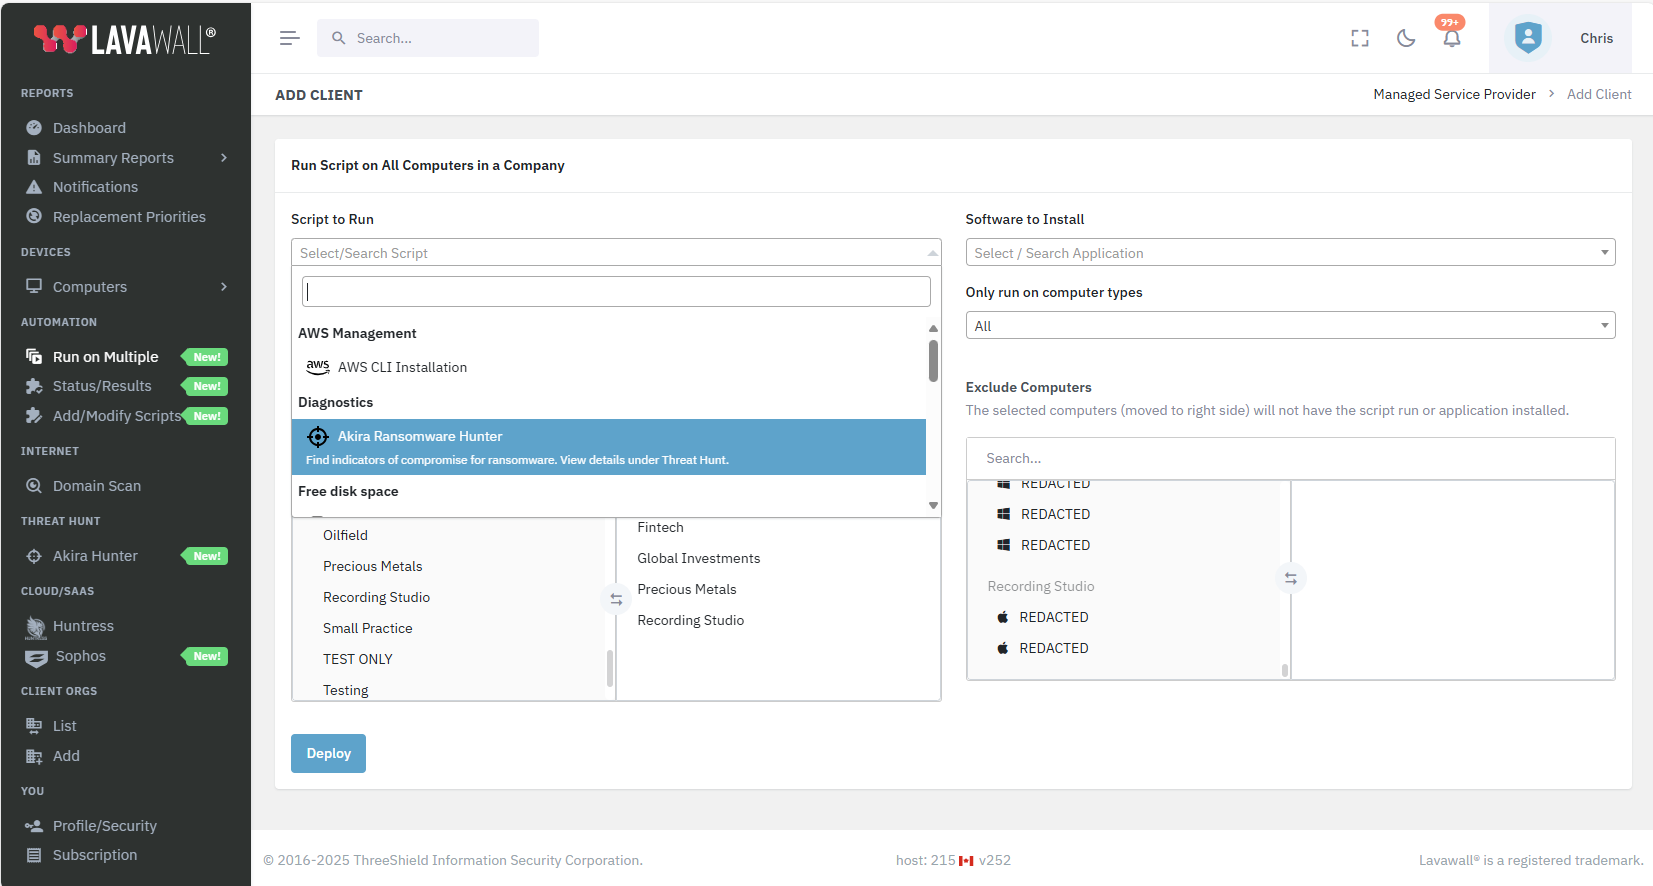Image resolution: width=1653 pixels, height=886 pixels.
Task: Switch to dark mode moon icon
Action: [x=1406, y=38]
